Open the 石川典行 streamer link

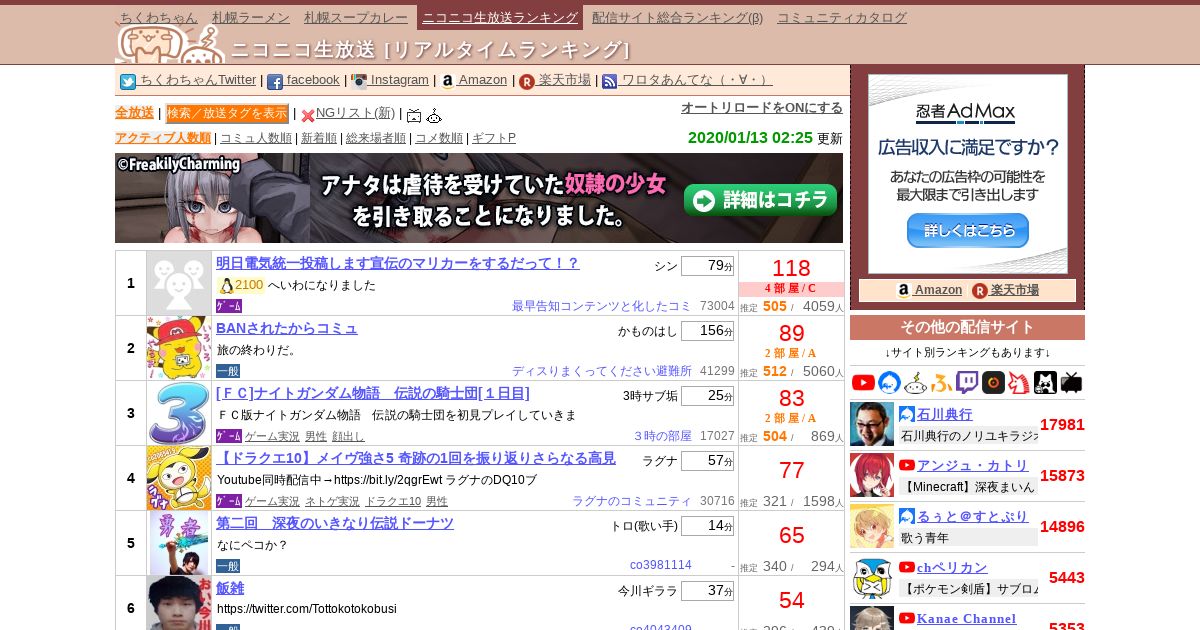(x=944, y=414)
